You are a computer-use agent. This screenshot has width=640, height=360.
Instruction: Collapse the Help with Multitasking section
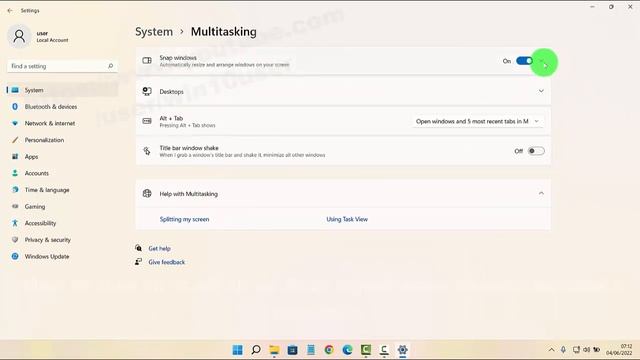541,193
